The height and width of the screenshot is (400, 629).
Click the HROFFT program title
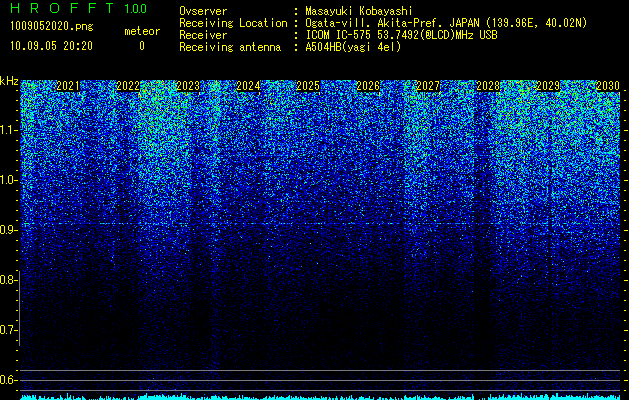tap(62, 8)
